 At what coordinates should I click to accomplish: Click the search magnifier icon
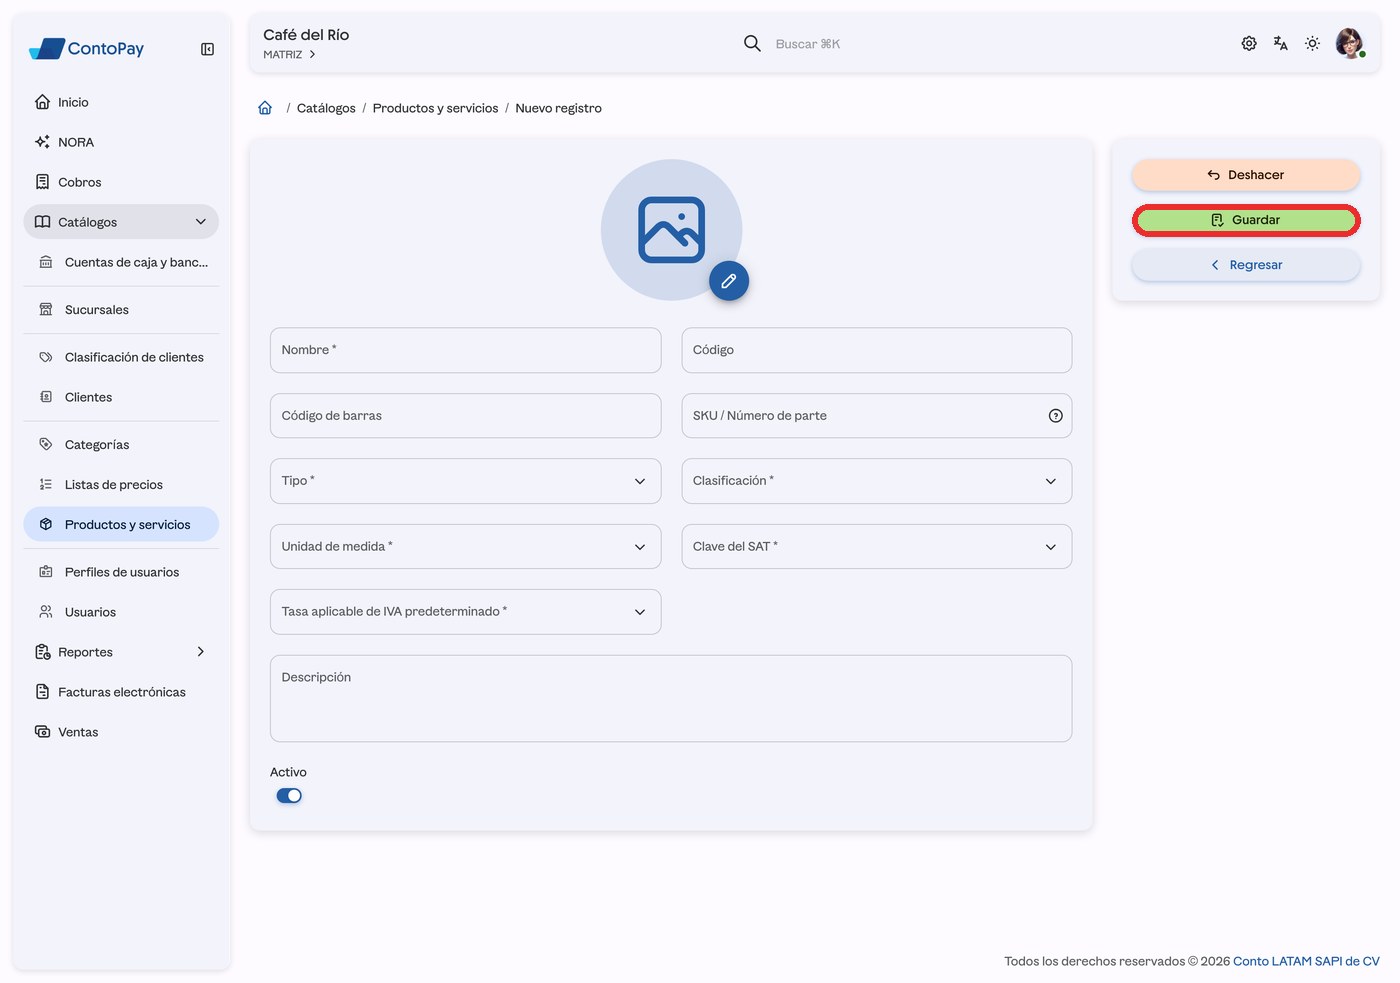tap(752, 44)
